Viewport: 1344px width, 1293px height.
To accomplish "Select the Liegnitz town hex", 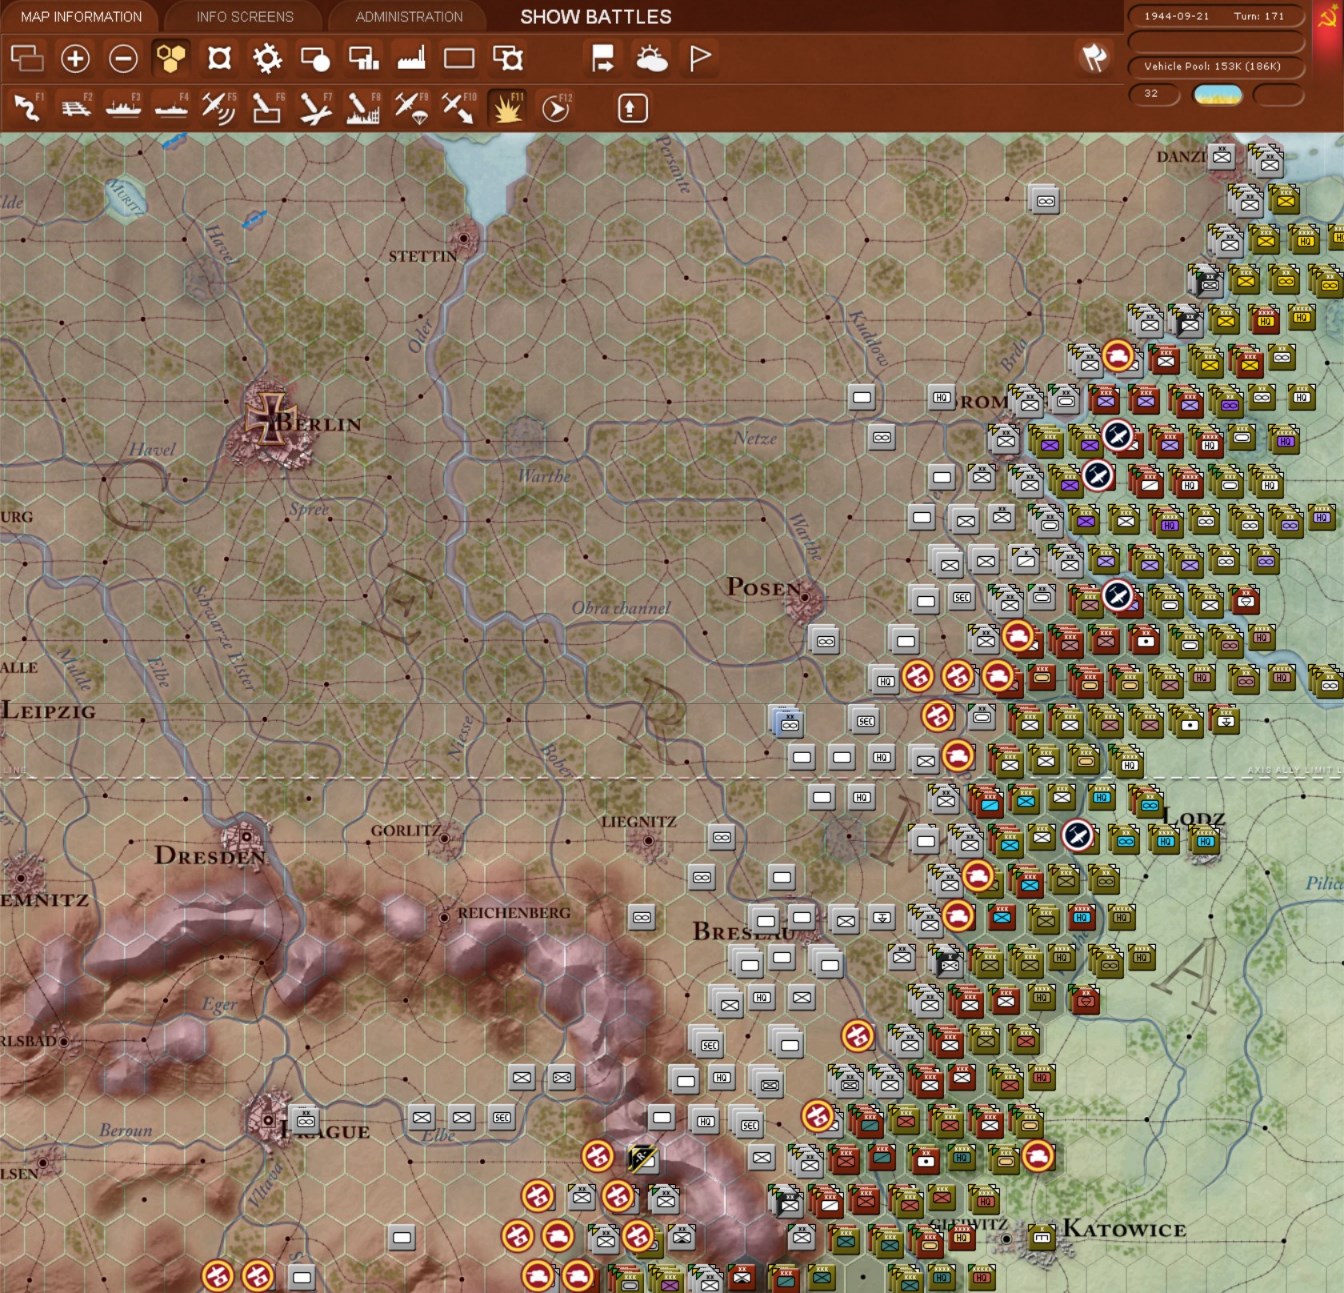I will [647, 840].
